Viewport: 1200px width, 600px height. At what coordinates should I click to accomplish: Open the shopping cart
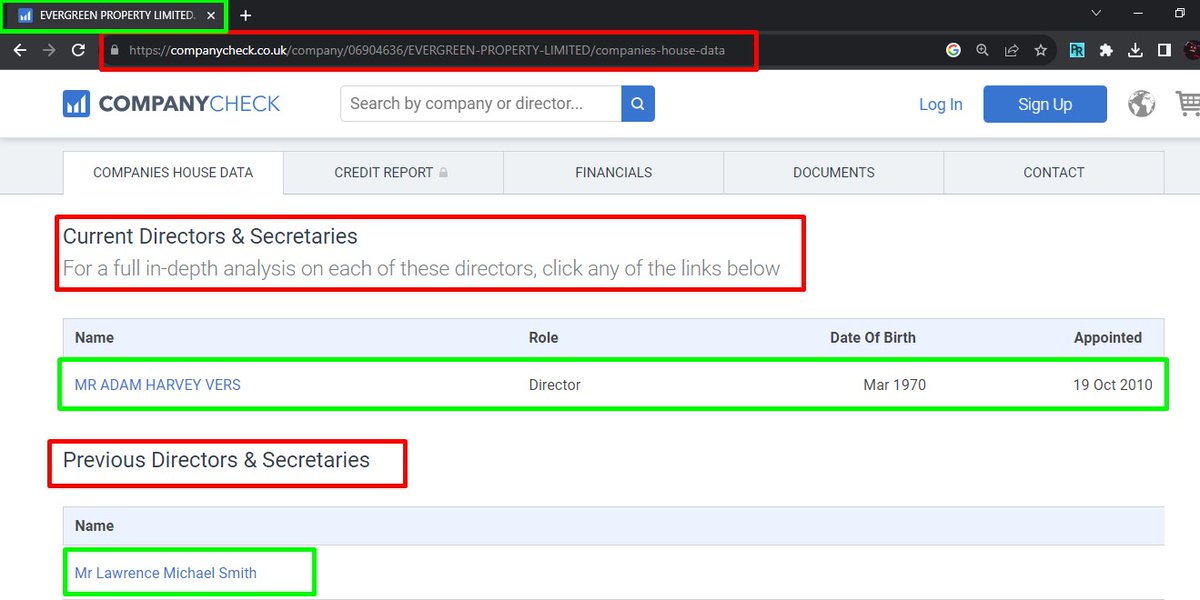coord(1188,103)
